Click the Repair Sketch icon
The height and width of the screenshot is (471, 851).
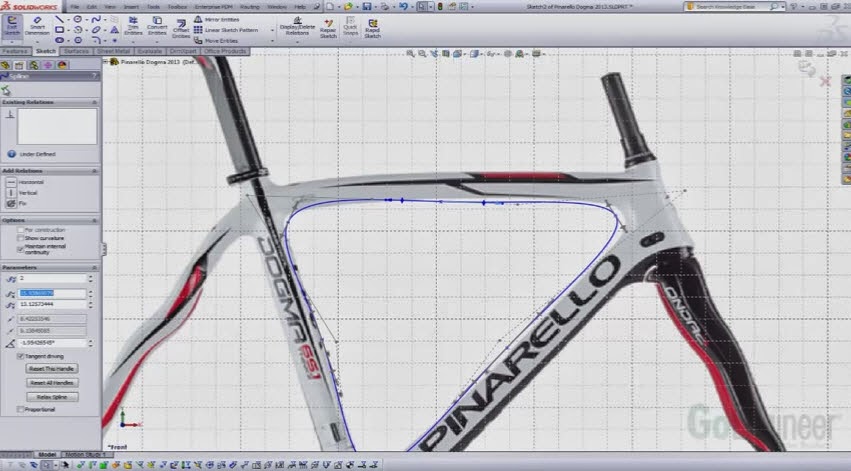tap(328, 28)
